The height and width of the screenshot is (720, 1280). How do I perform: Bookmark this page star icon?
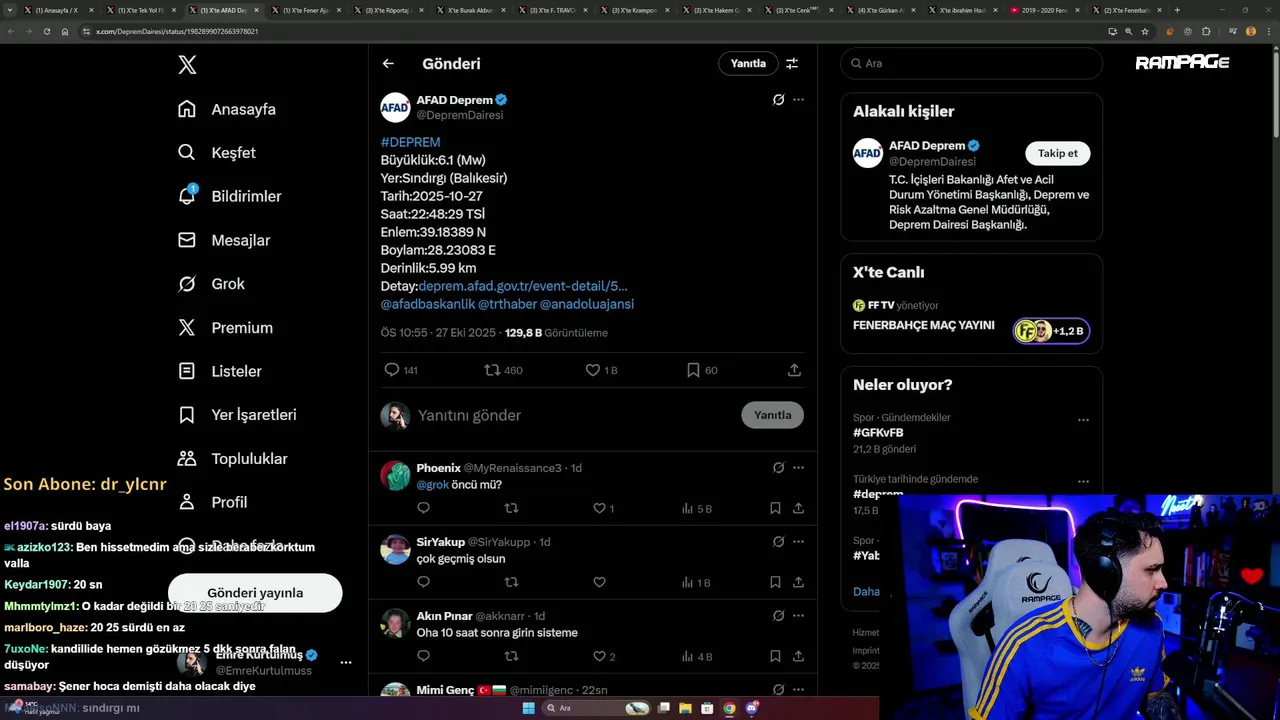1145,31
